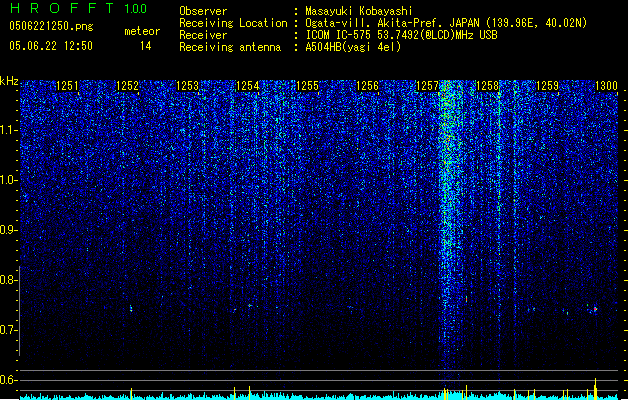
Task: Click the 1252 time marker
Action: [127, 86]
